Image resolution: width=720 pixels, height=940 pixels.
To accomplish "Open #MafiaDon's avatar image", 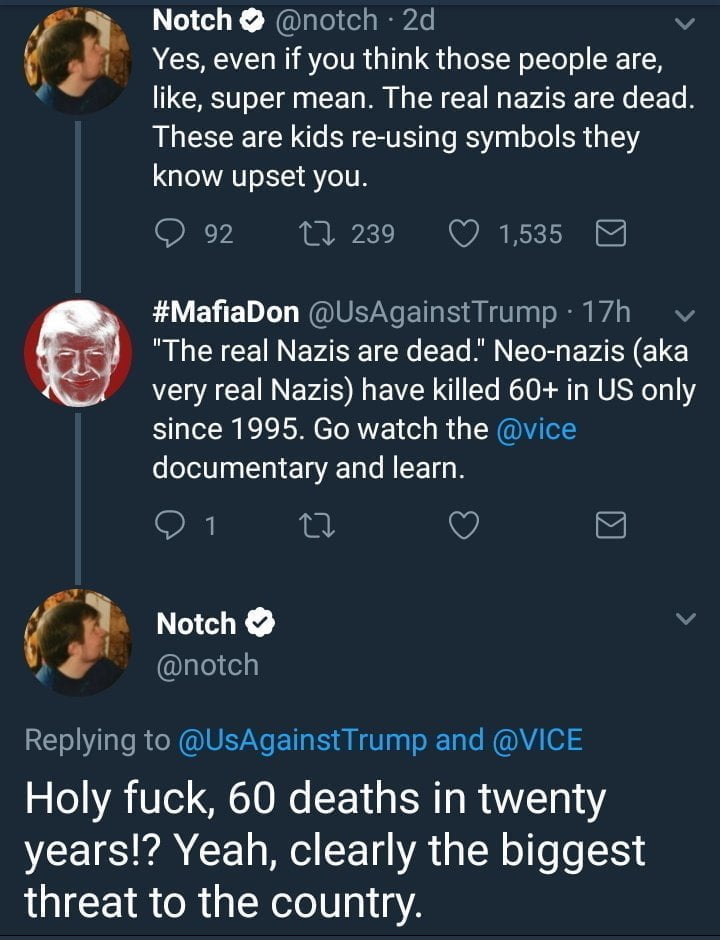I will 77,352.
